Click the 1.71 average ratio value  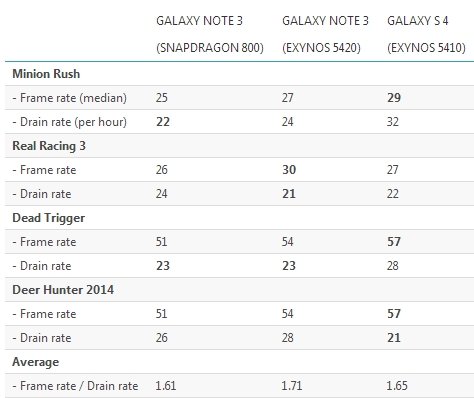[291, 386]
